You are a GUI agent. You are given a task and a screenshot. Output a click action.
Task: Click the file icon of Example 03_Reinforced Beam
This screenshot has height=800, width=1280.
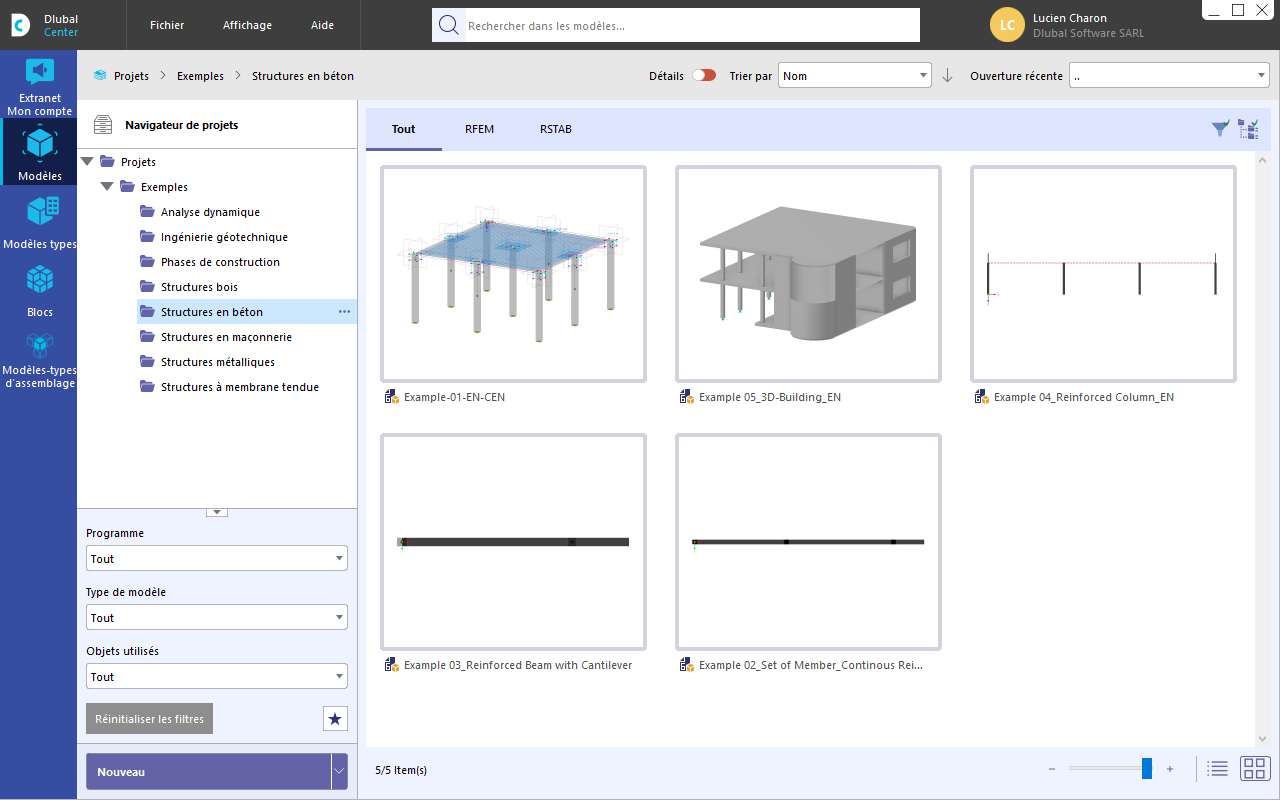point(392,665)
